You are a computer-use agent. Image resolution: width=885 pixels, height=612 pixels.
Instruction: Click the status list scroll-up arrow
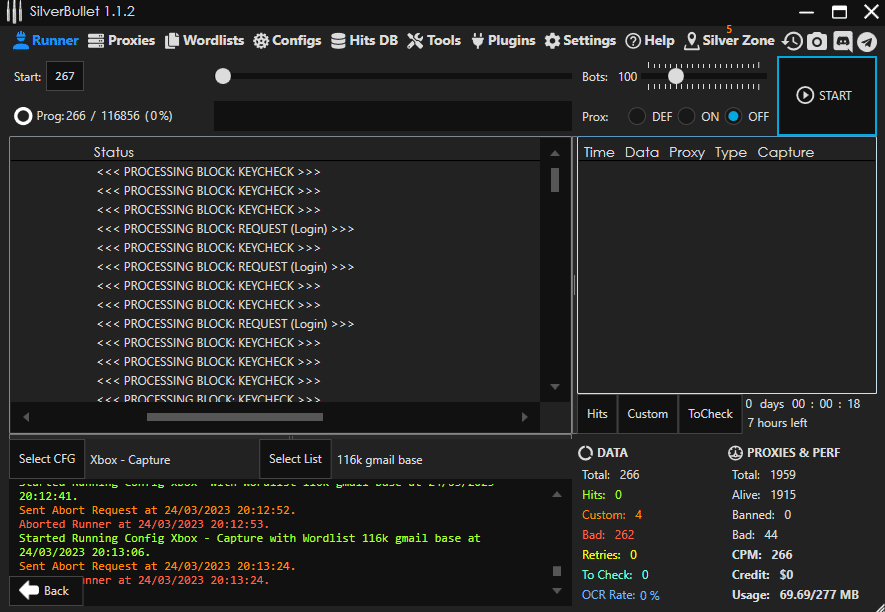[x=555, y=153]
